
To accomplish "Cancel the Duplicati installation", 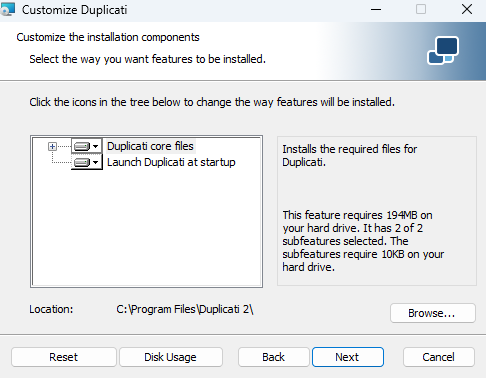I will click(x=439, y=357).
